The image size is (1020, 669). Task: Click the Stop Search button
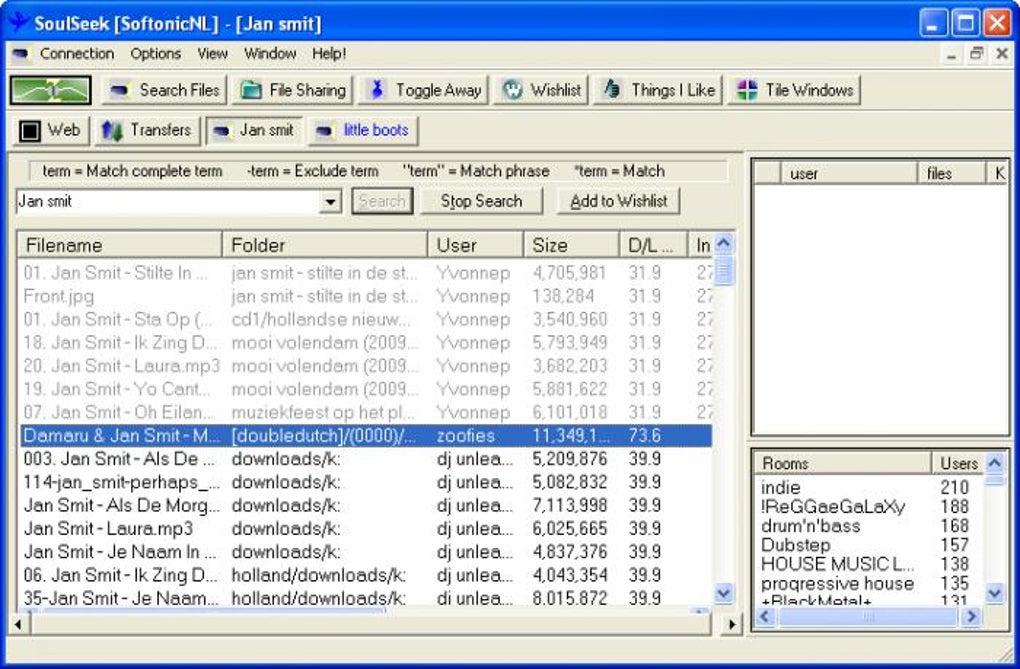click(x=481, y=202)
